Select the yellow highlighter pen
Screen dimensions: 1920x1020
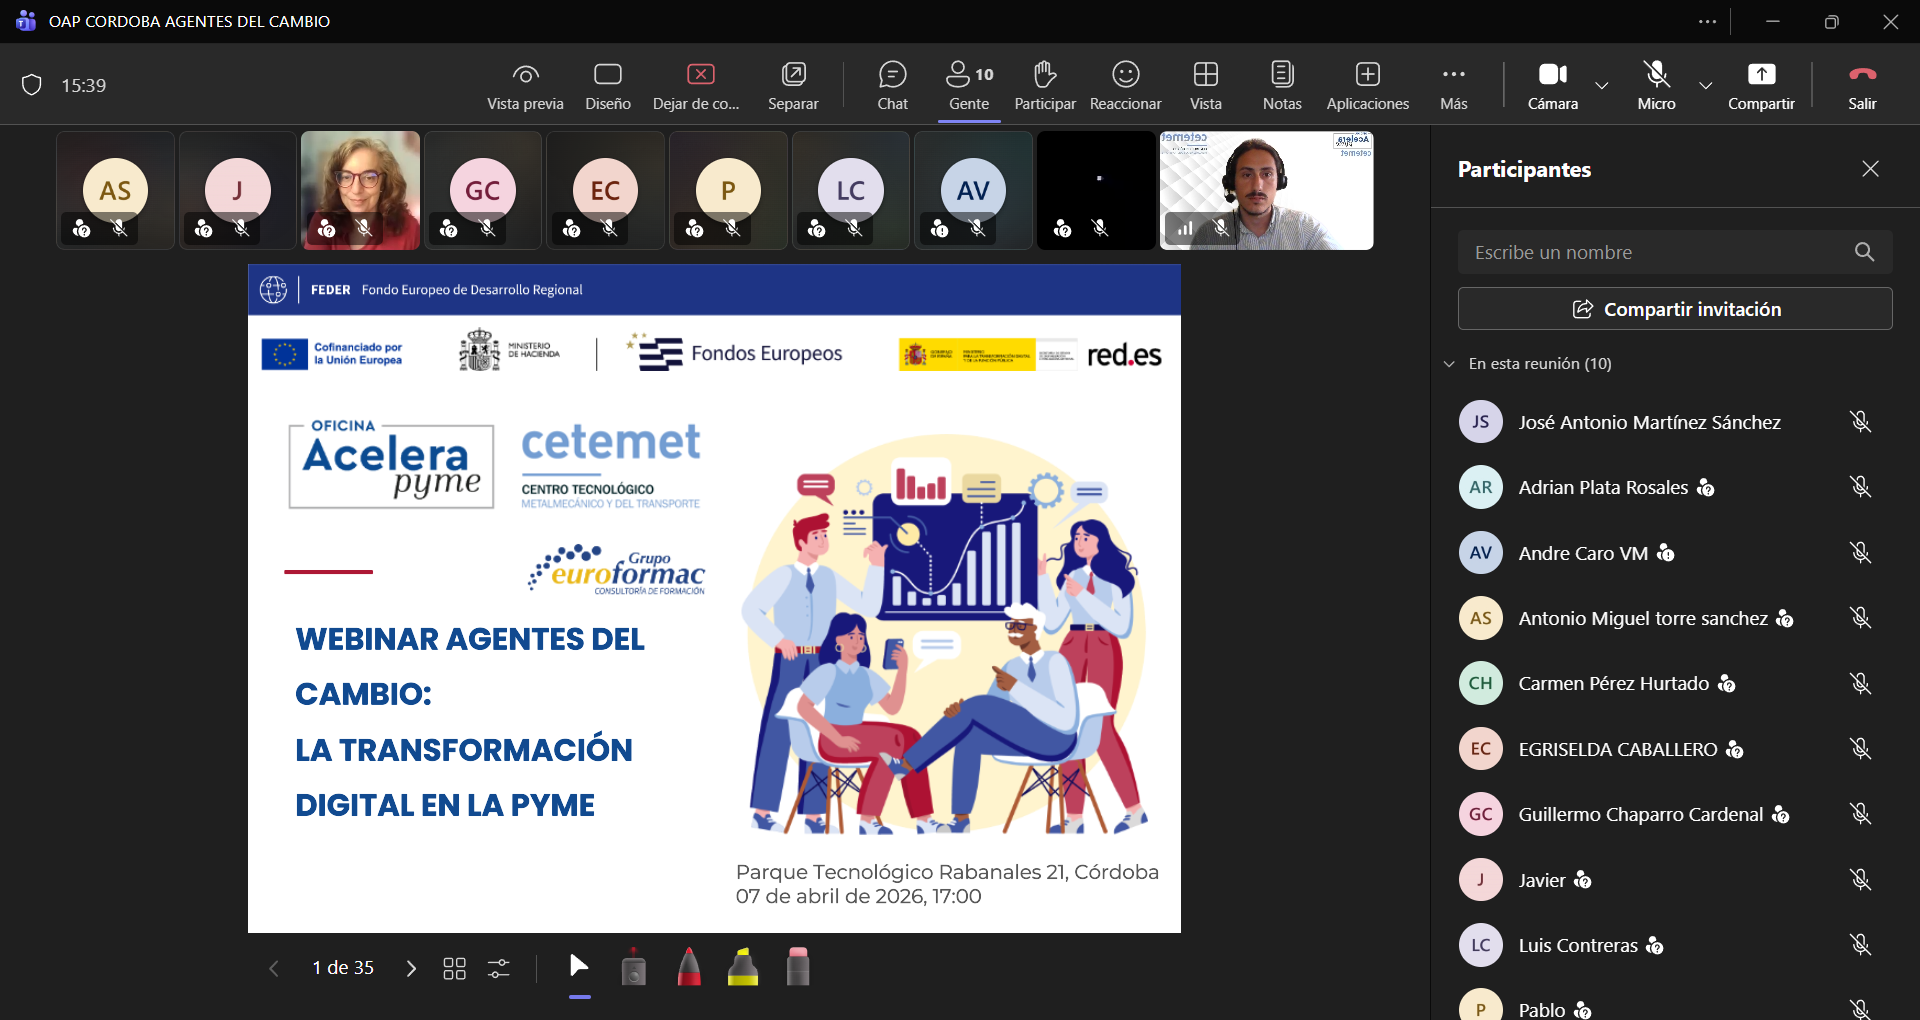tap(742, 968)
